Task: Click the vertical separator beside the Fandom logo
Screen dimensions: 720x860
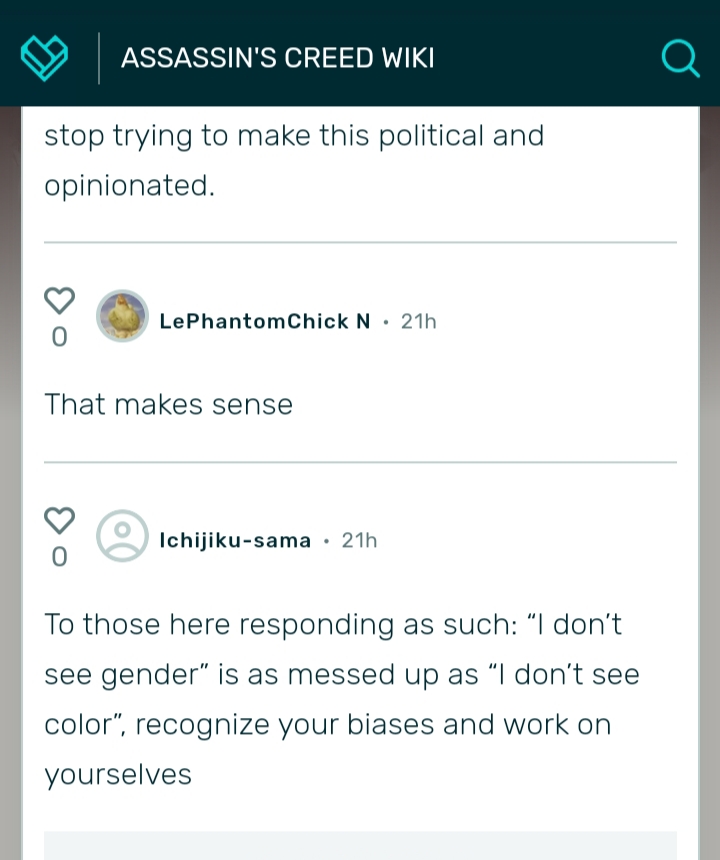Action: (99, 57)
